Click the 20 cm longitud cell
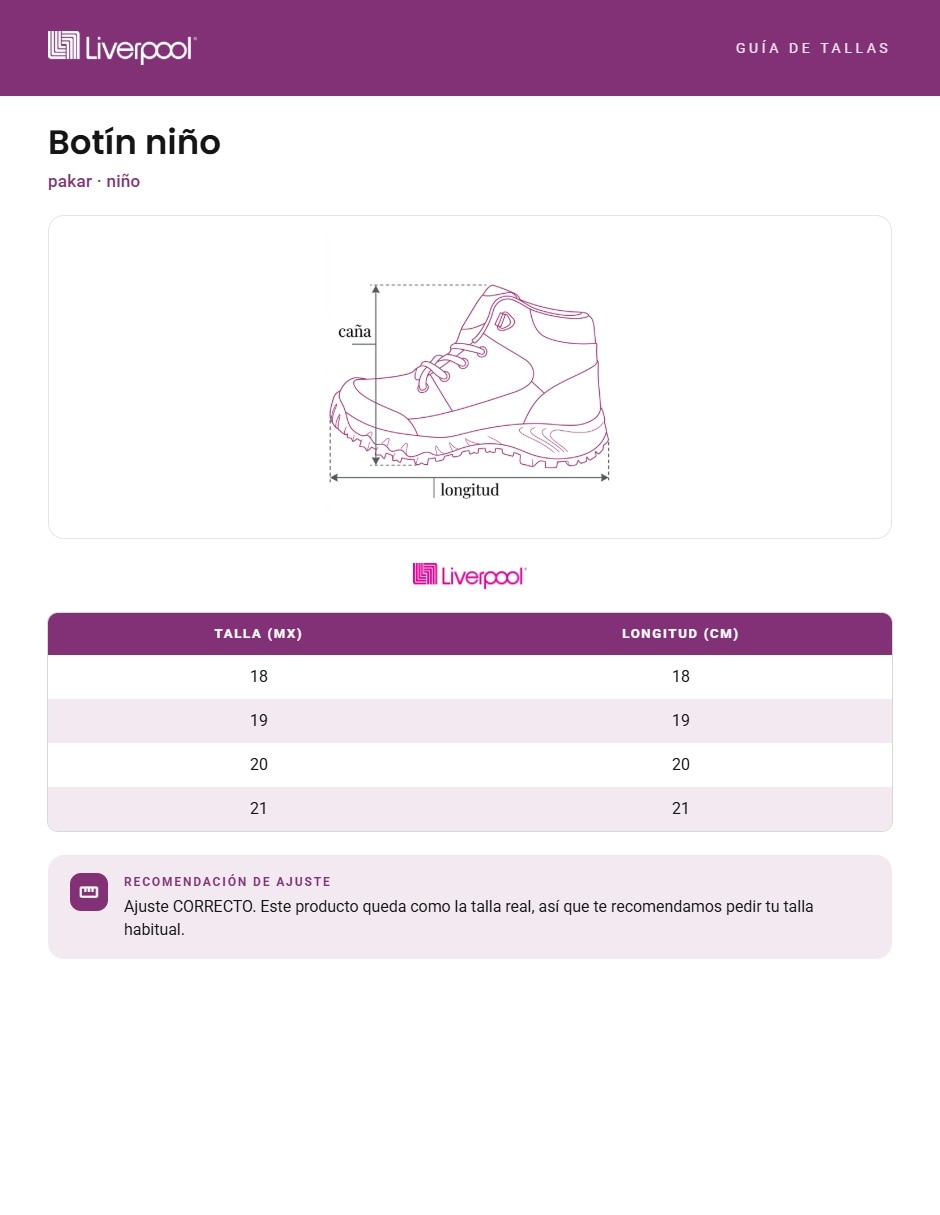 681,765
